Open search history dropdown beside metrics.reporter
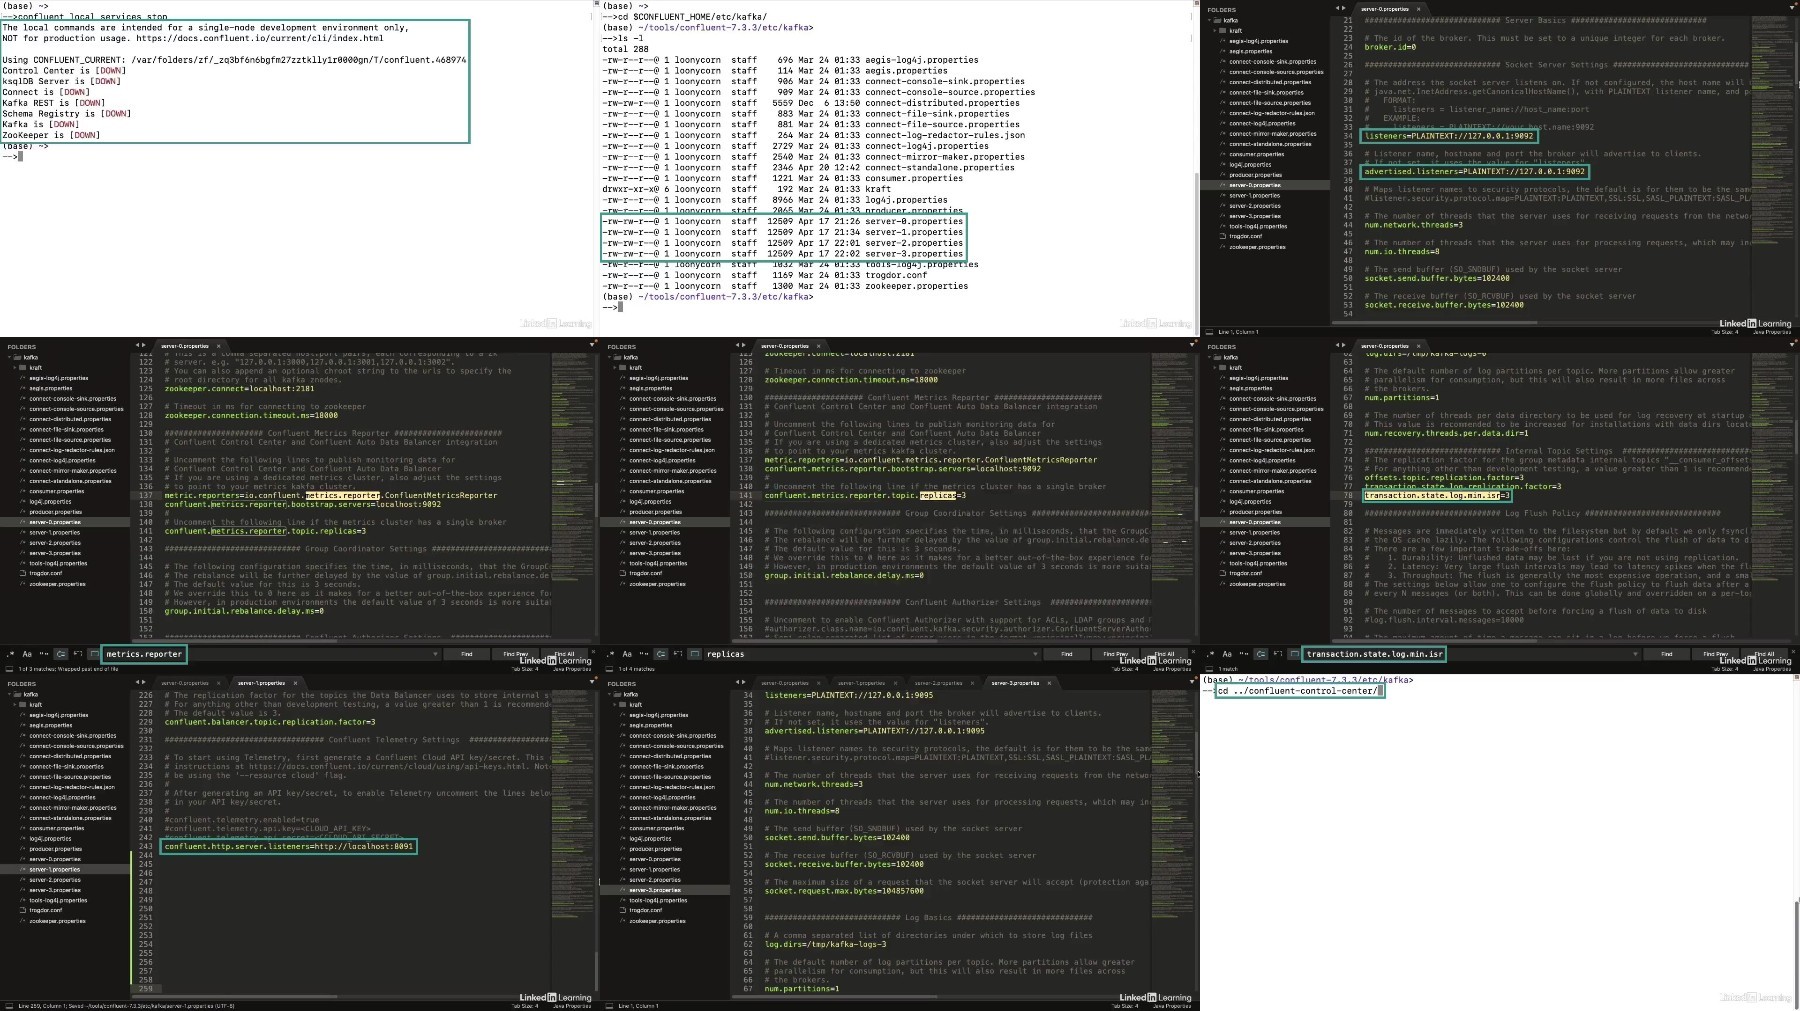This screenshot has height=1011, width=1800. (435, 654)
